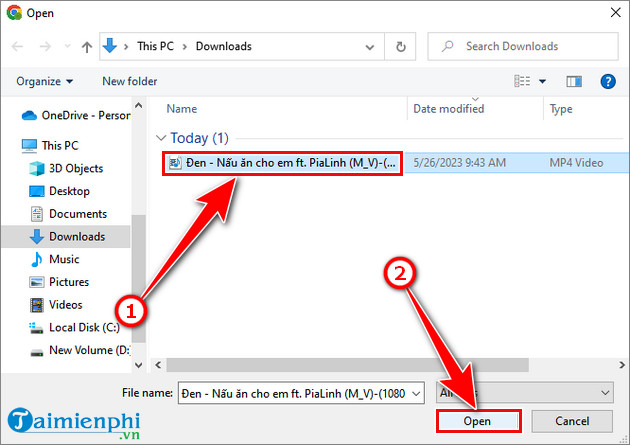The height and width of the screenshot is (445, 630).
Task: Select Downloads in the sidebar
Action: click(x=67, y=237)
